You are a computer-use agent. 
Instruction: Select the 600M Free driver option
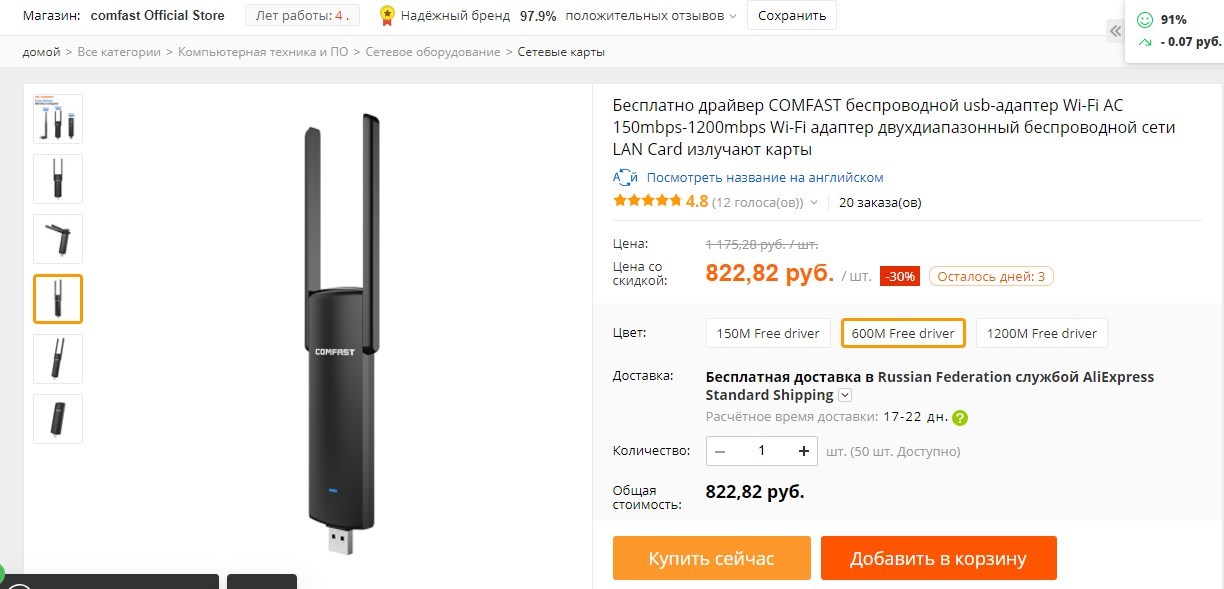coord(903,333)
